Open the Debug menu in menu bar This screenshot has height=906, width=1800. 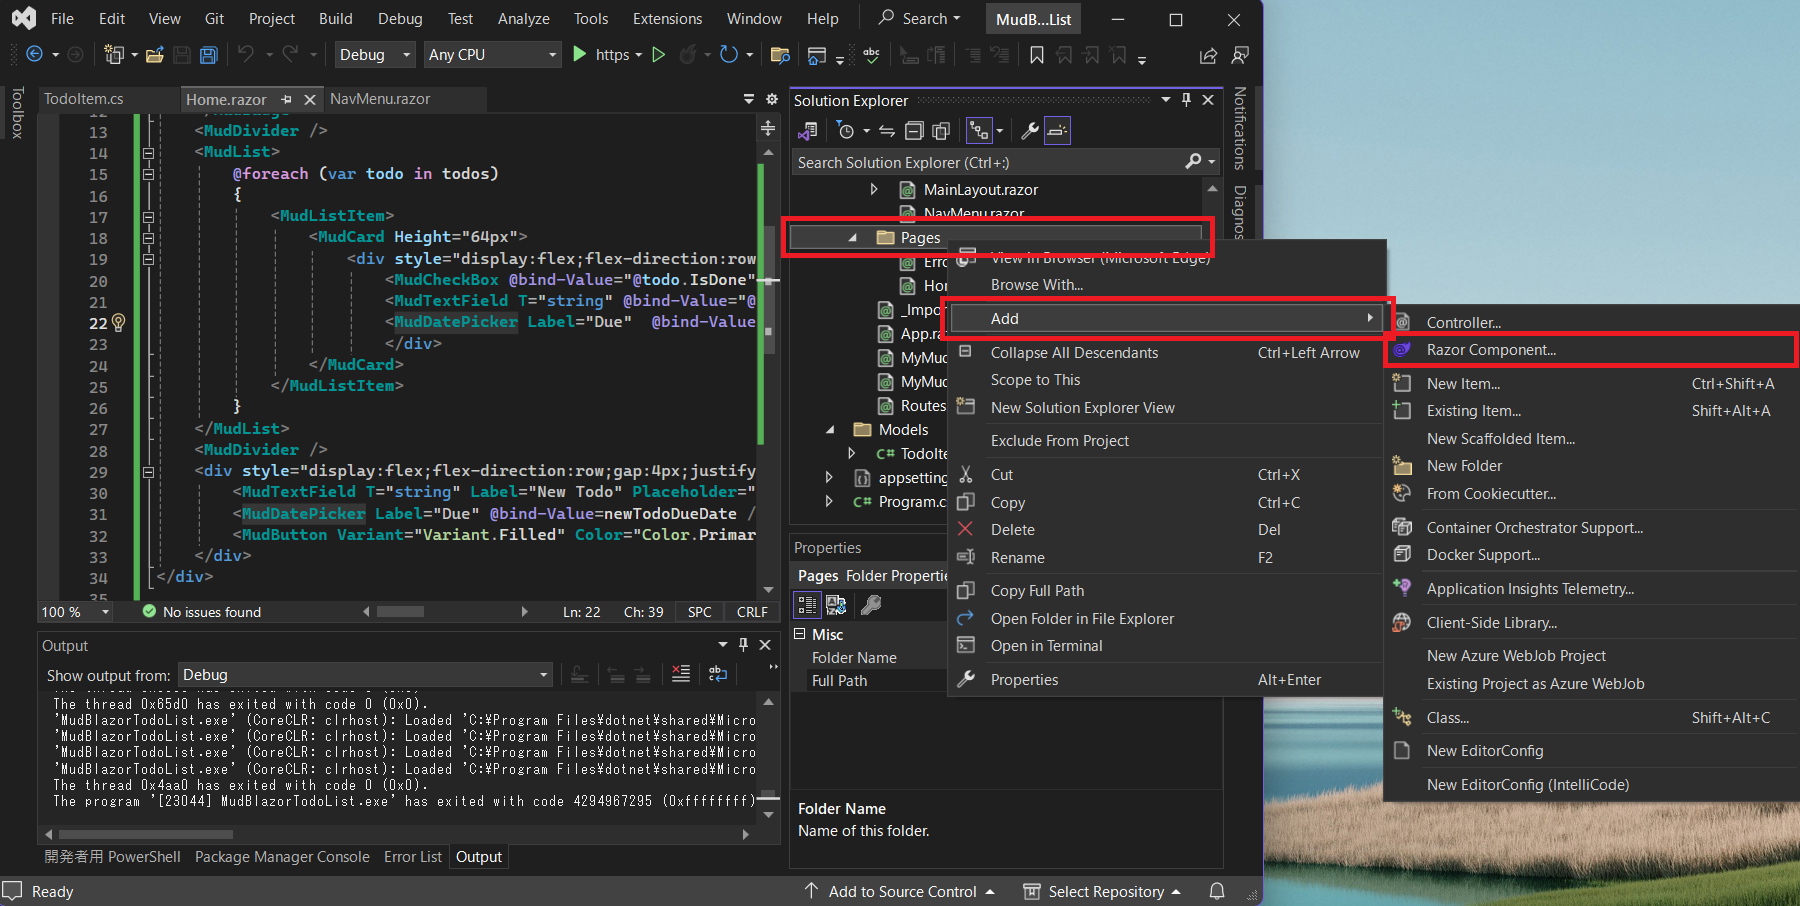400,19
